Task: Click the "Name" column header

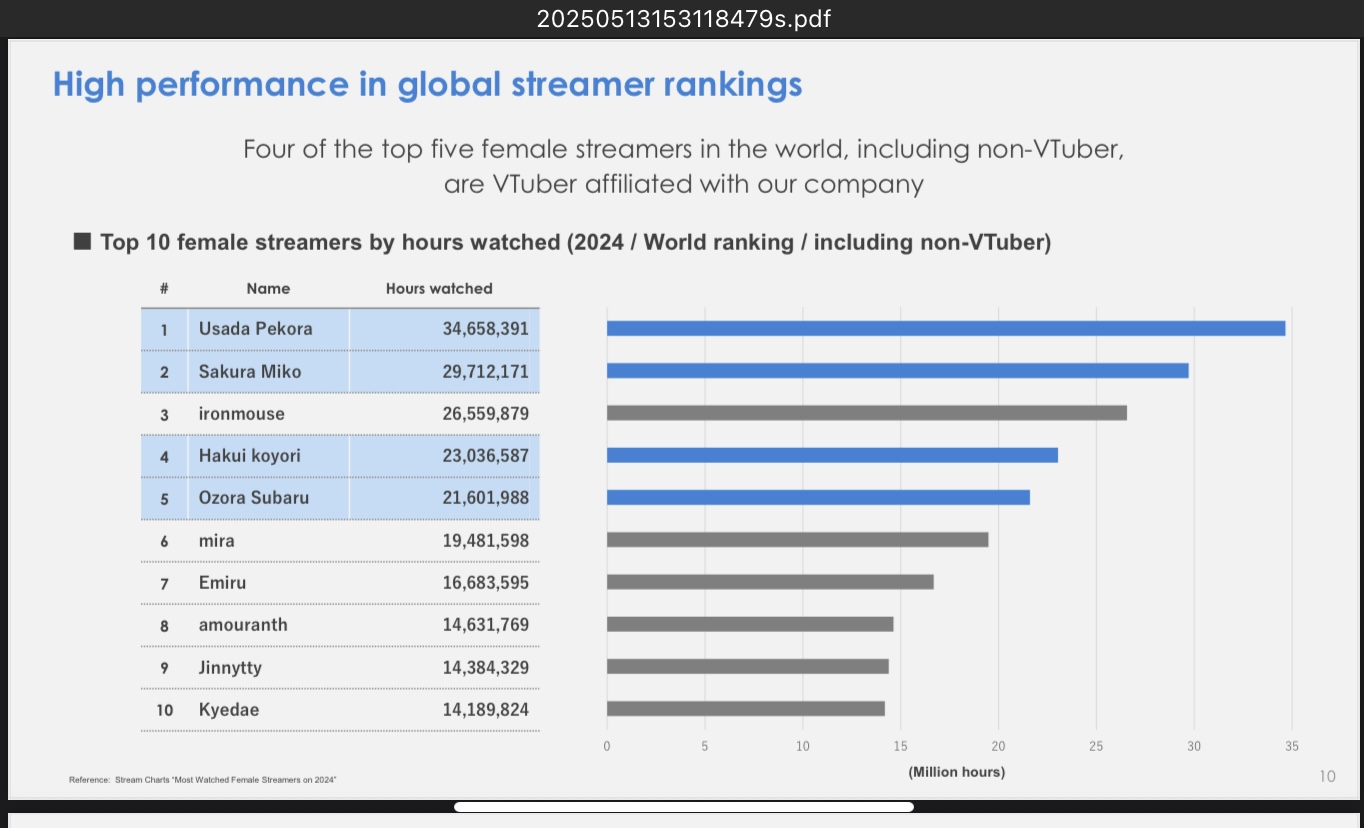Action: click(268, 288)
